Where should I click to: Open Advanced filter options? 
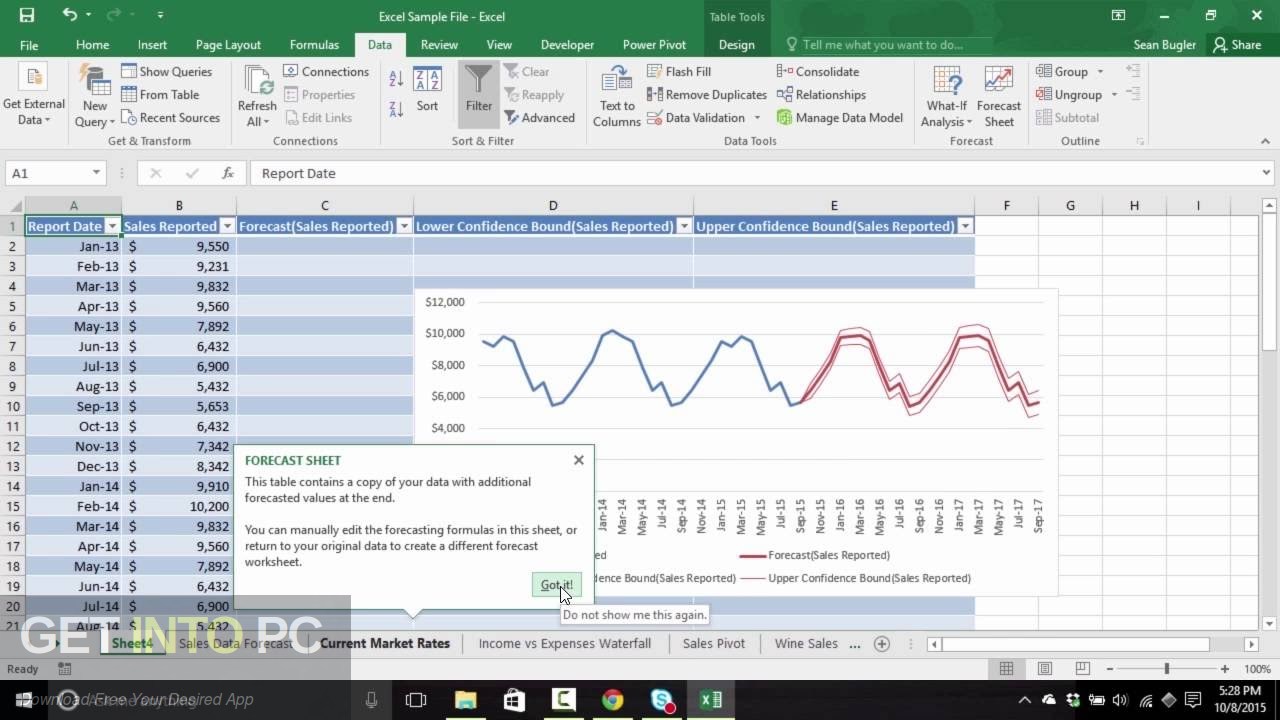(540, 117)
